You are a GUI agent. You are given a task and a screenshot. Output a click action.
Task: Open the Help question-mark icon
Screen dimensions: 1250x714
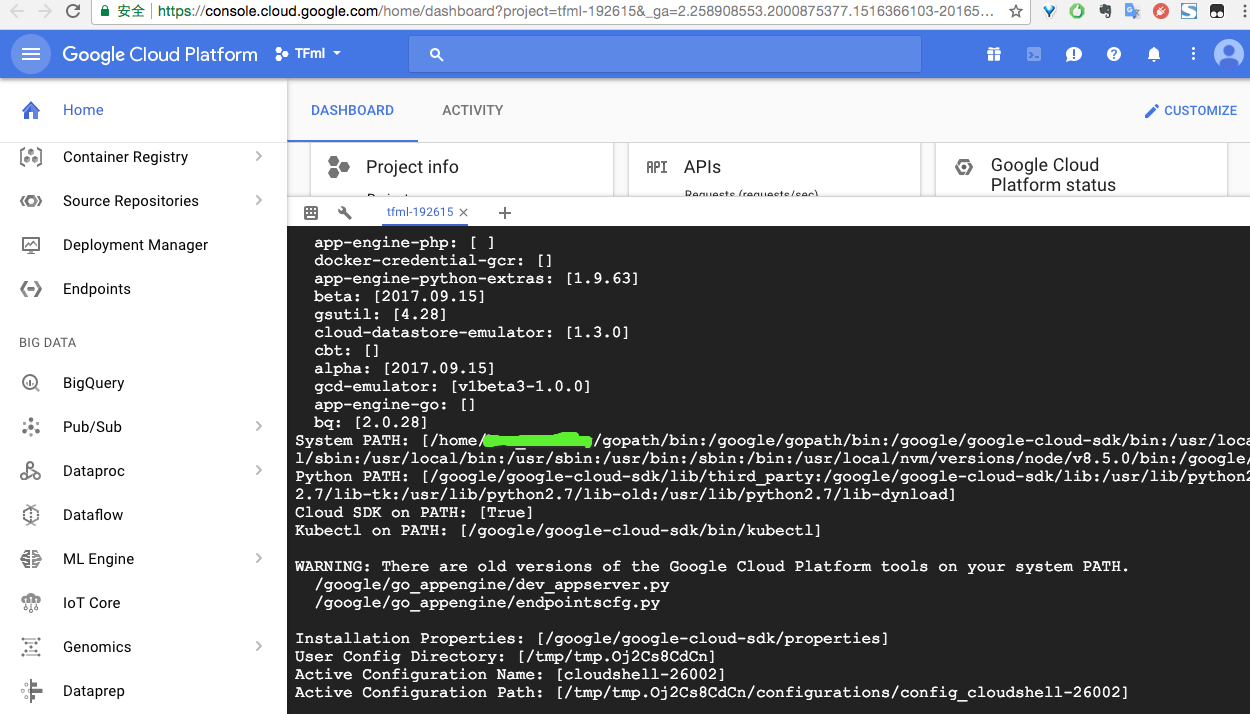pos(1113,54)
